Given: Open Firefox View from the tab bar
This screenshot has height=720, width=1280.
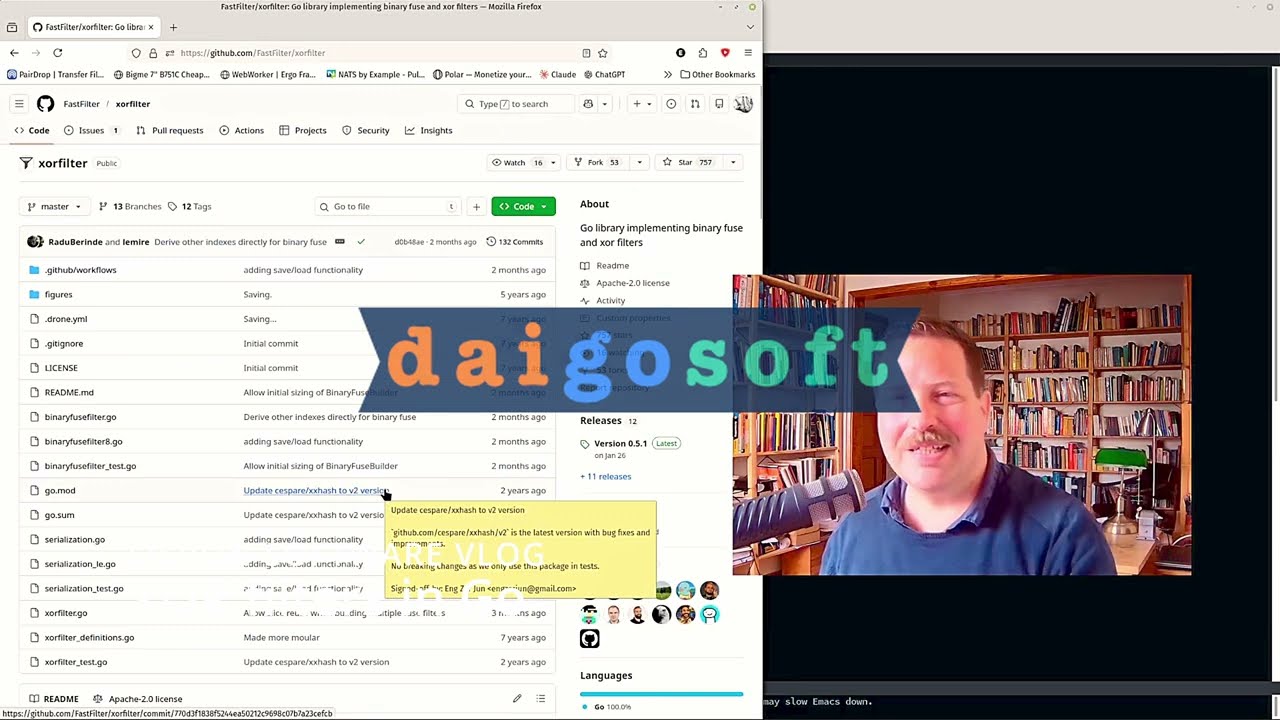Looking at the screenshot, I should [12, 27].
